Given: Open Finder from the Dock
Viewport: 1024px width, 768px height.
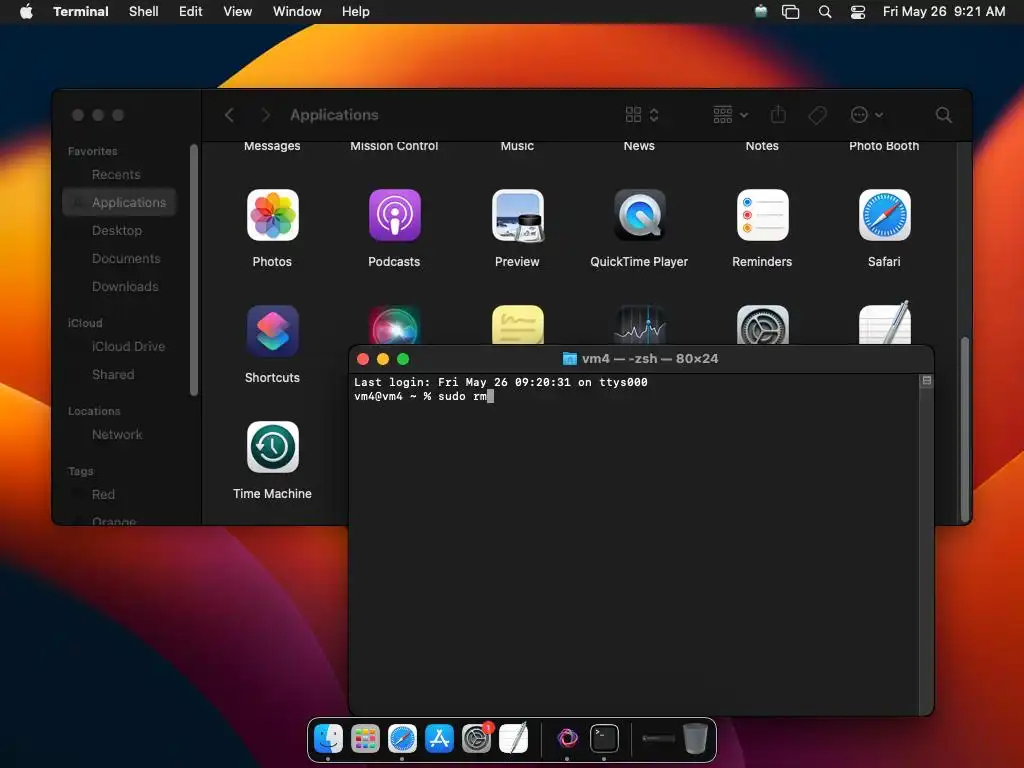Looking at the screenshot, I should 328,739.
